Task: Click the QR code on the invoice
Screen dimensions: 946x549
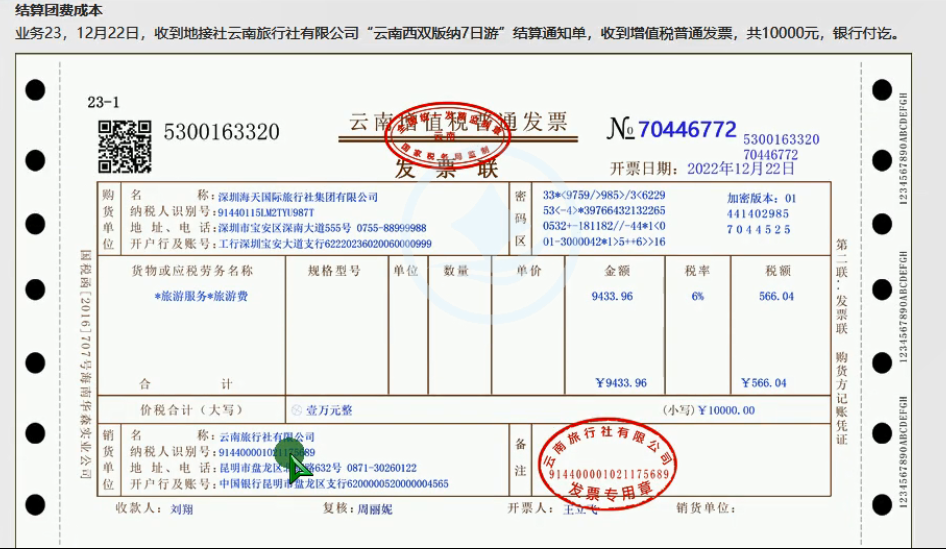Action: pyautogui.click(x=124, y=146)
